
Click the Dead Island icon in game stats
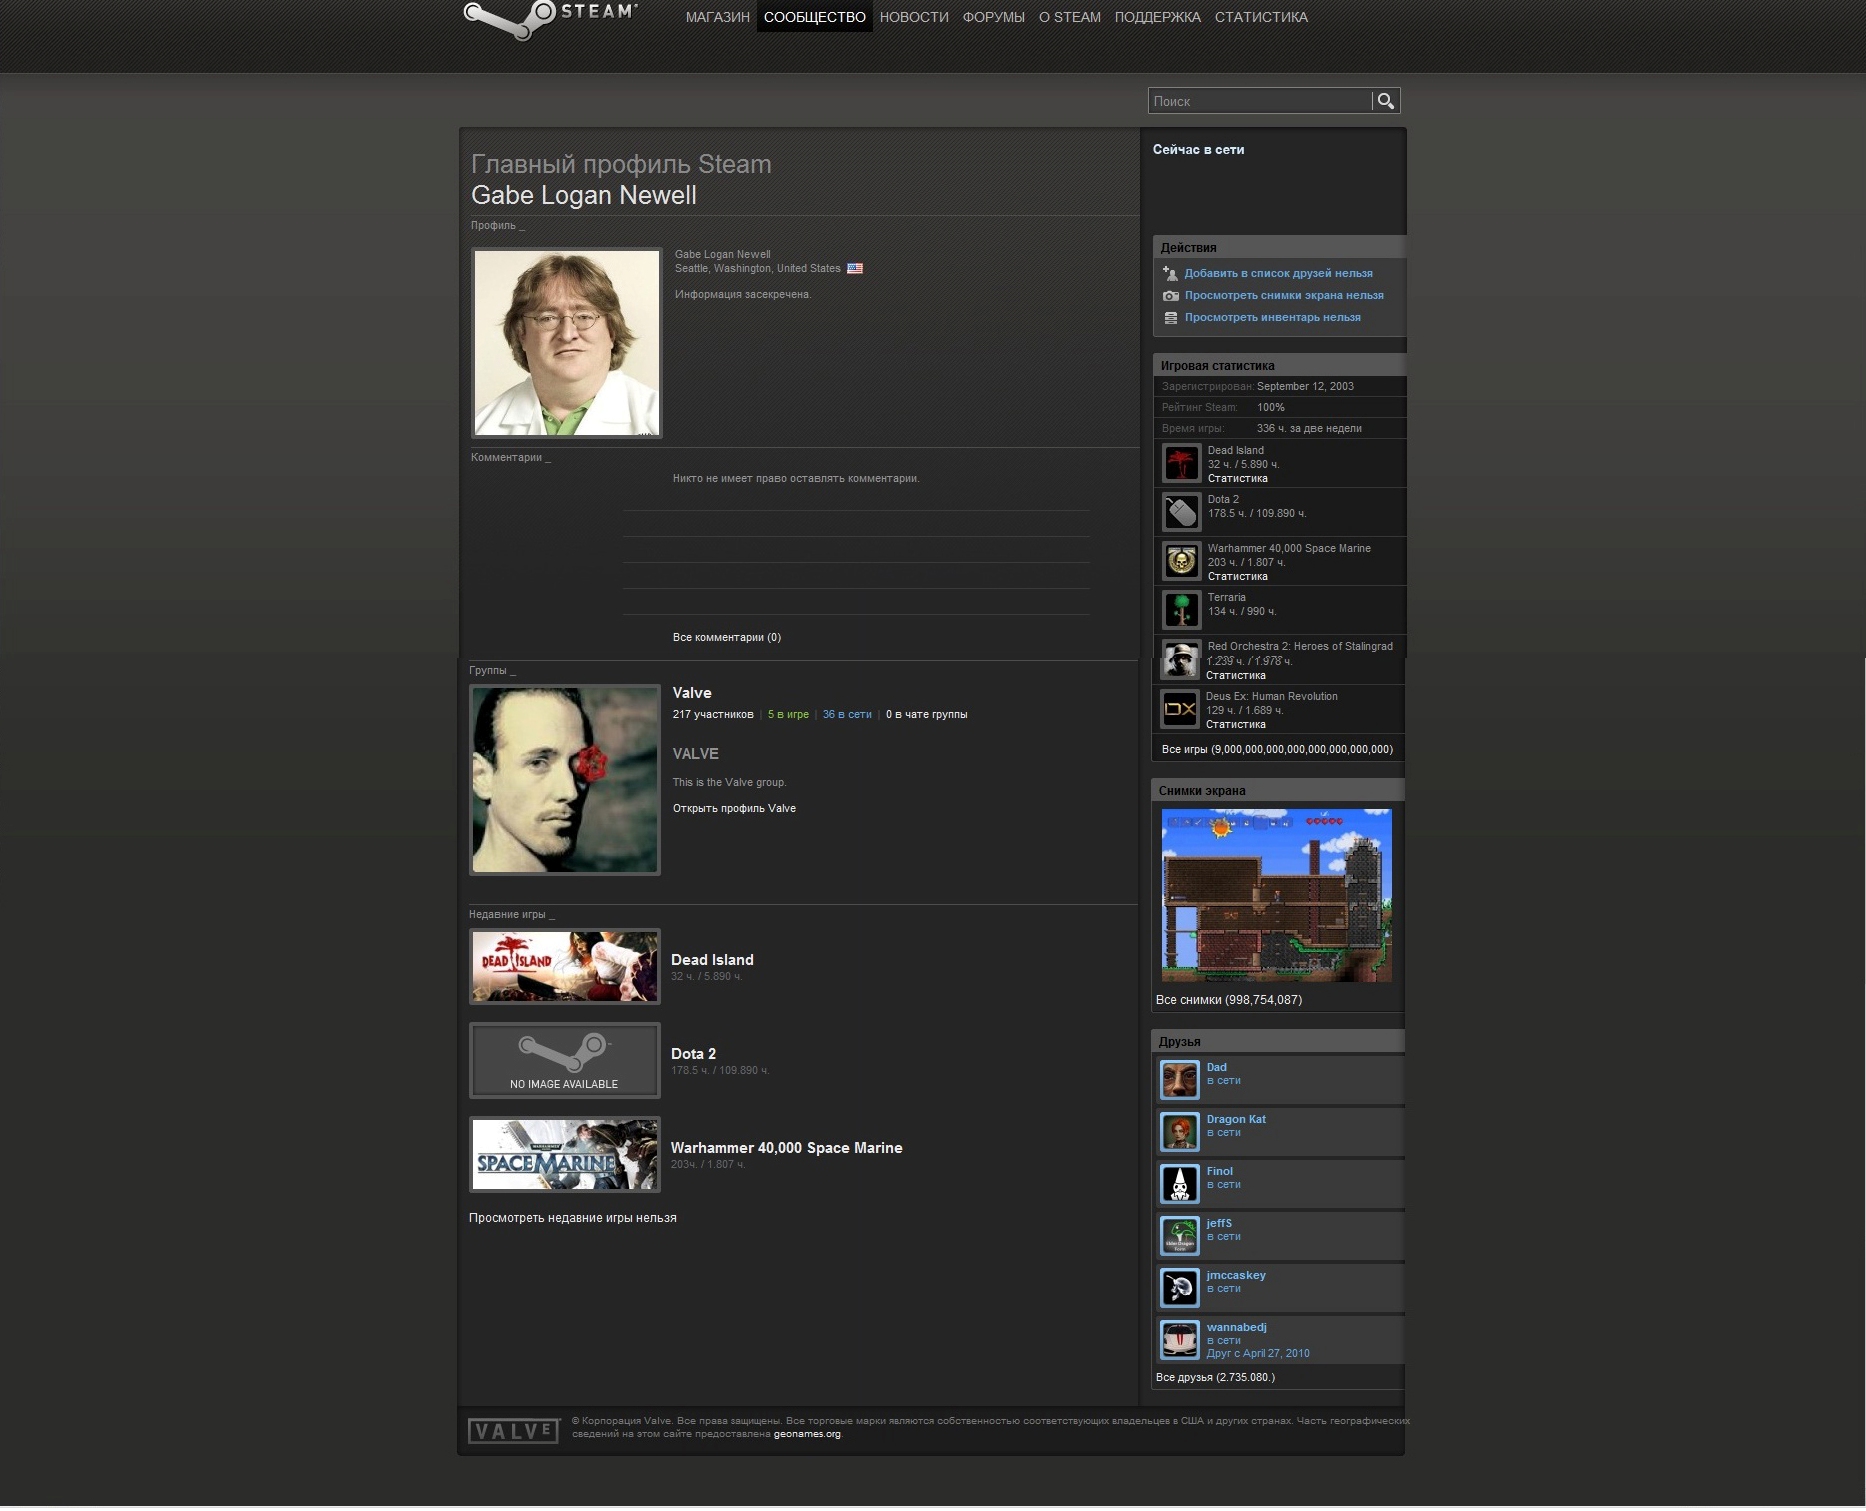1181,463
